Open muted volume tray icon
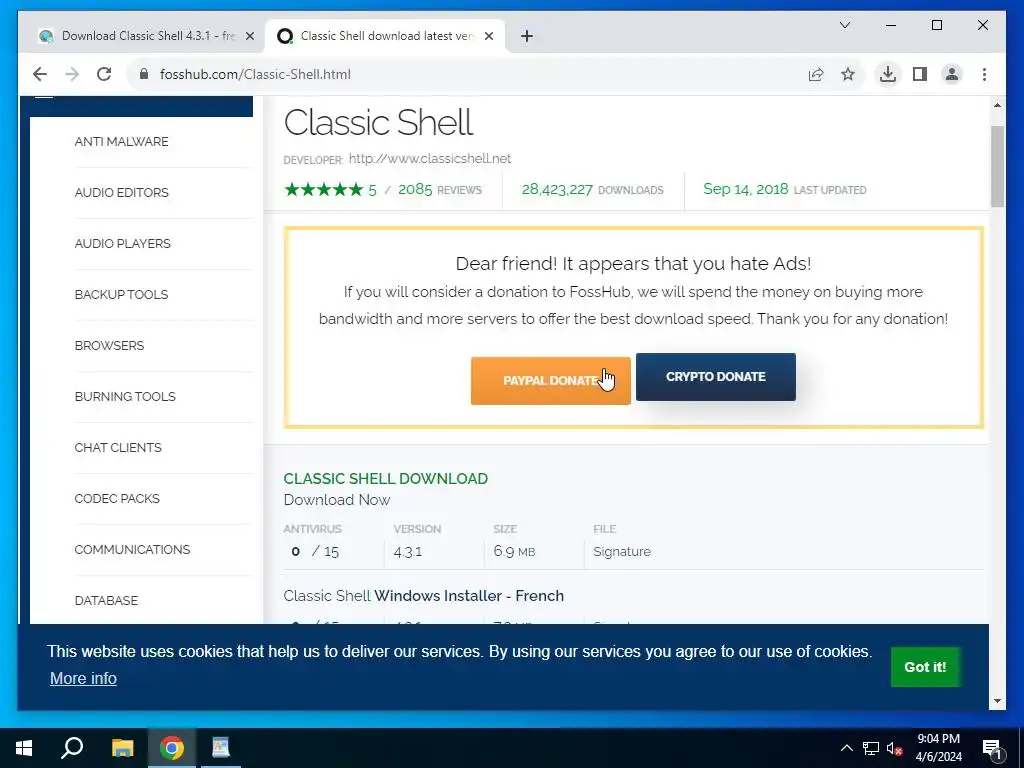1024x768 pixels. (x=895, y=748)
